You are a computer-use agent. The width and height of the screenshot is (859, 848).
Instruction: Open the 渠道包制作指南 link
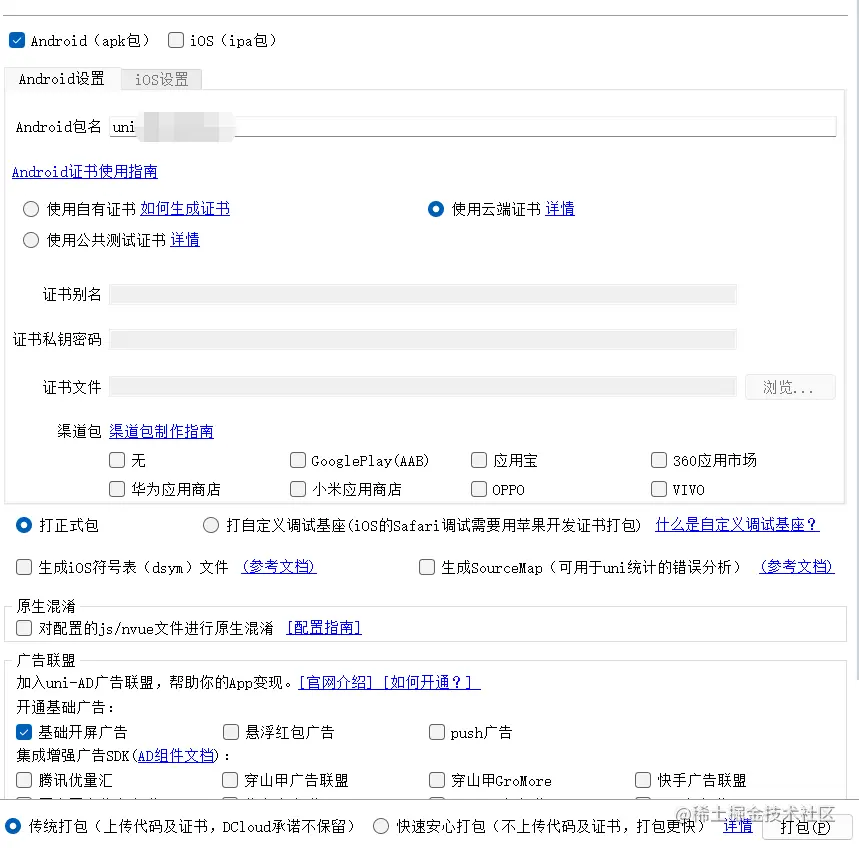point(161,432)
